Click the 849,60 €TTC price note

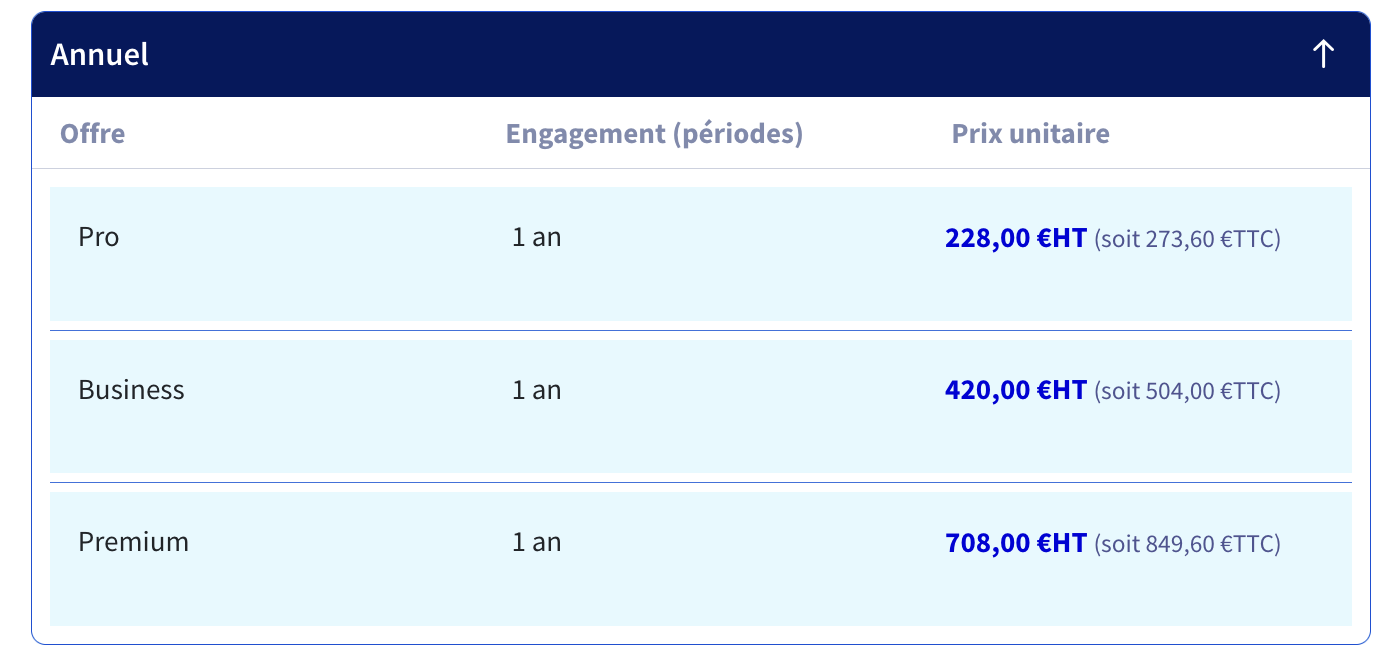1187,544
